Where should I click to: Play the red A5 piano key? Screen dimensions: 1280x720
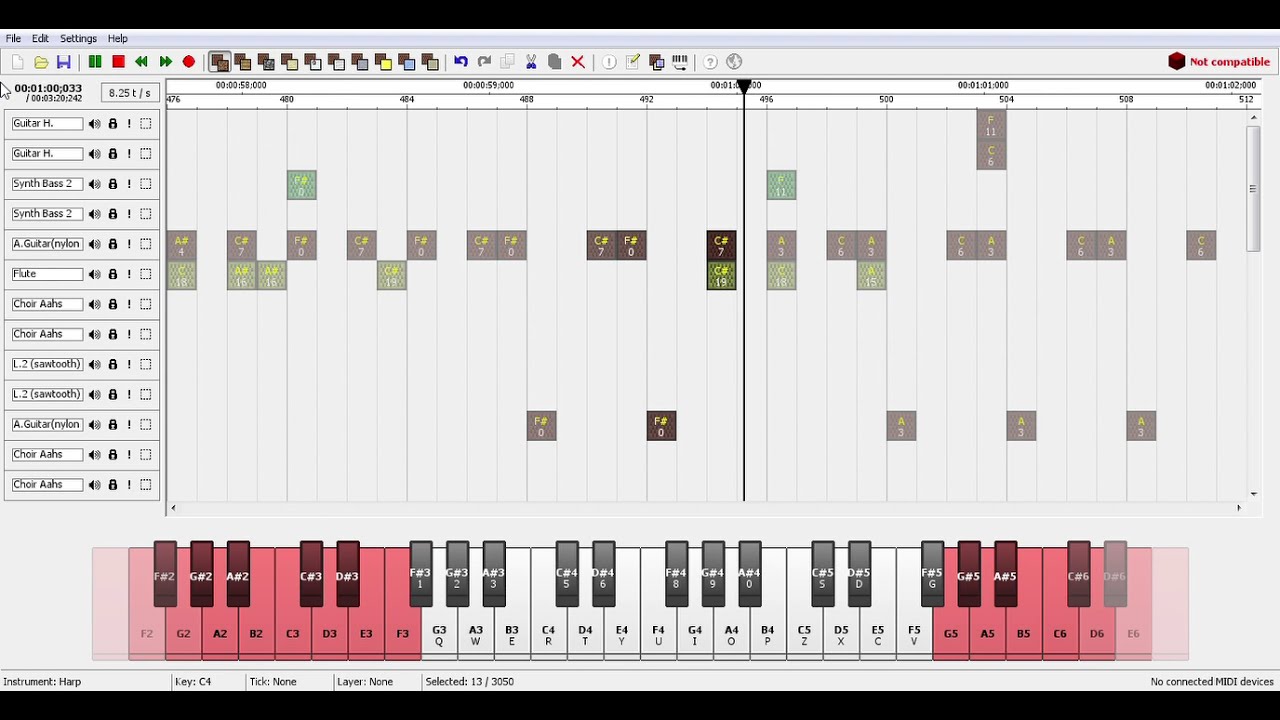[987, 634]
